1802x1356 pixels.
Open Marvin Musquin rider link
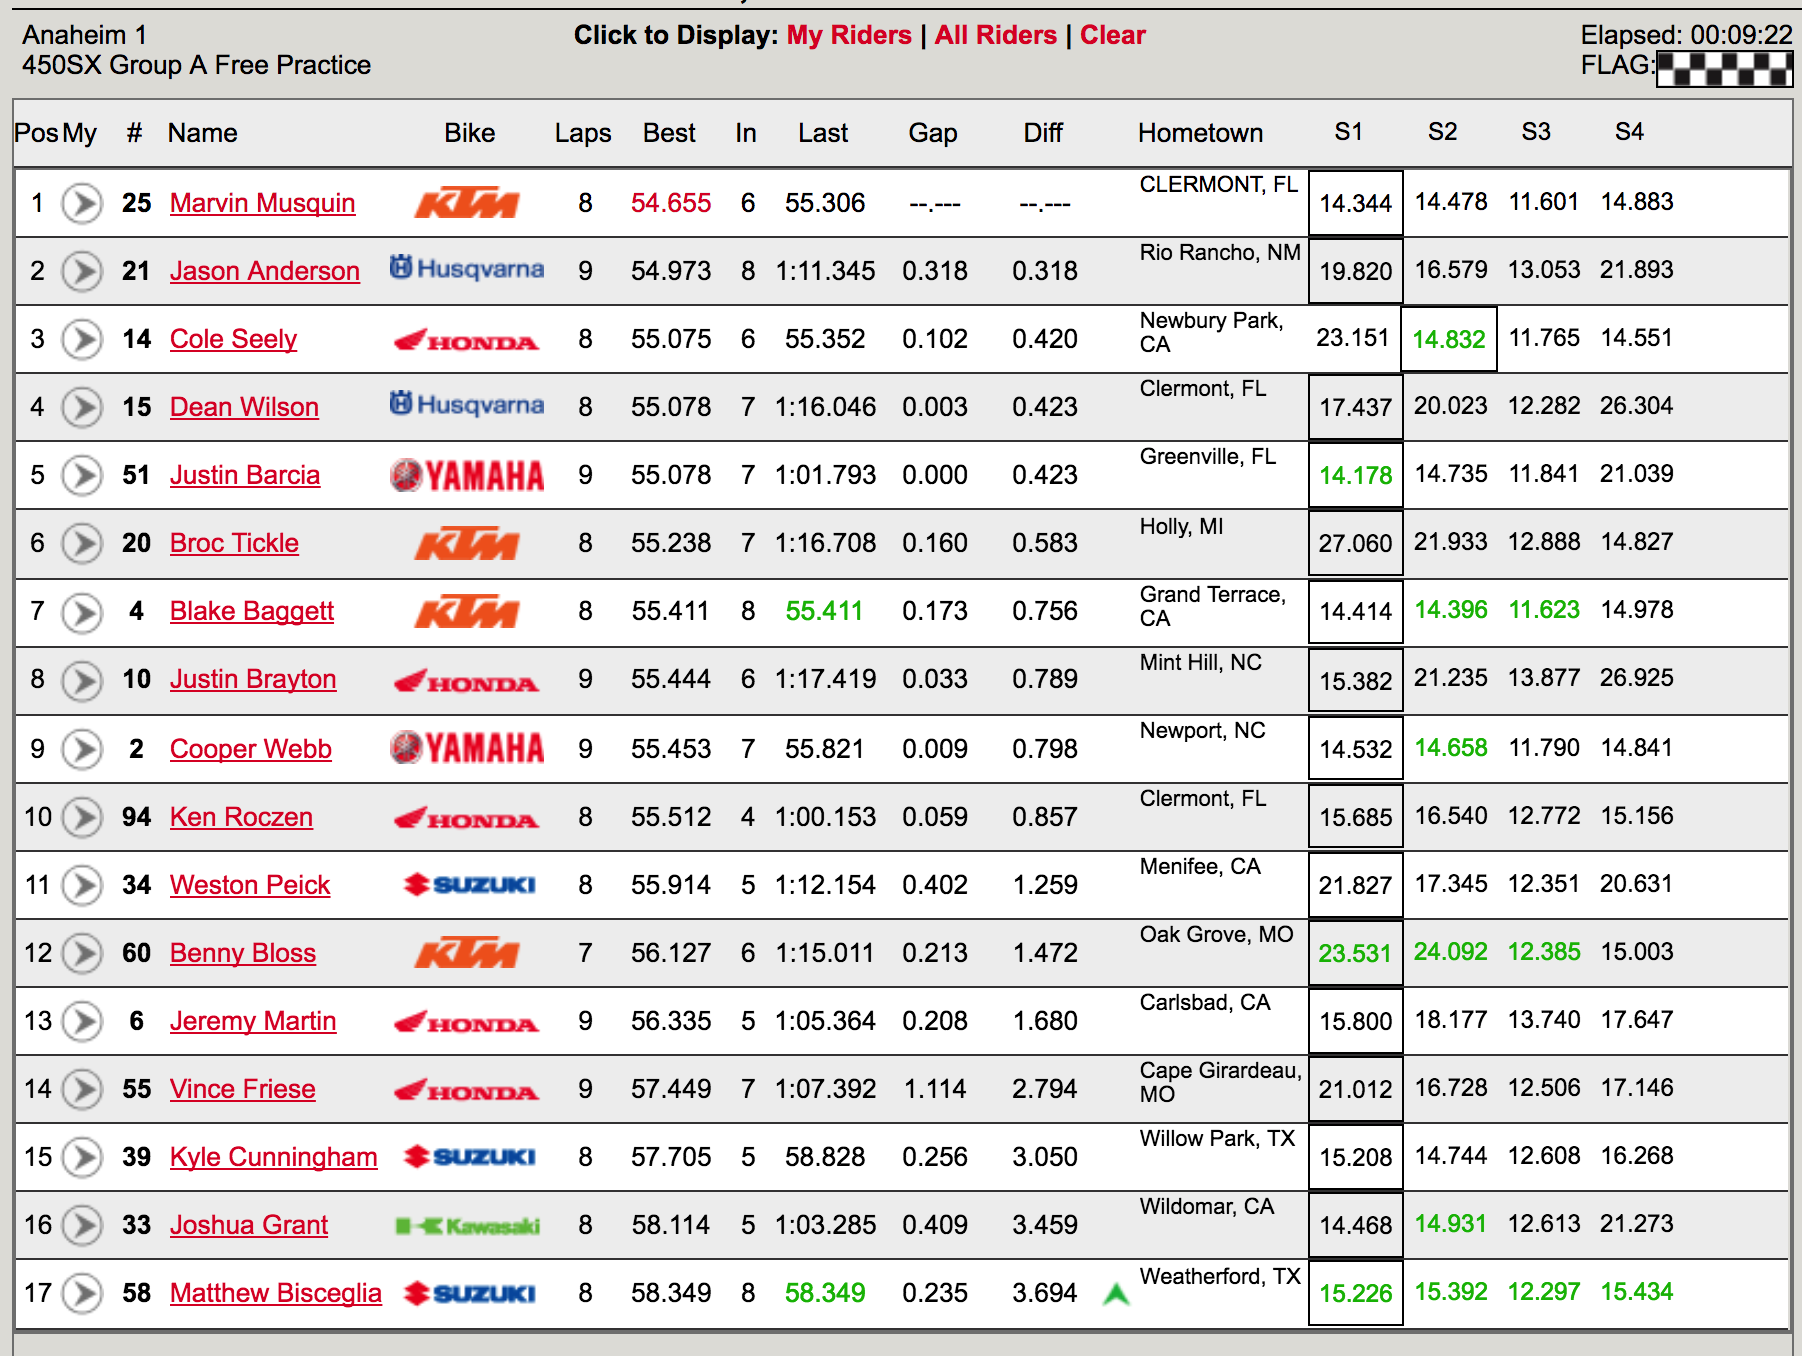[263, 203]
